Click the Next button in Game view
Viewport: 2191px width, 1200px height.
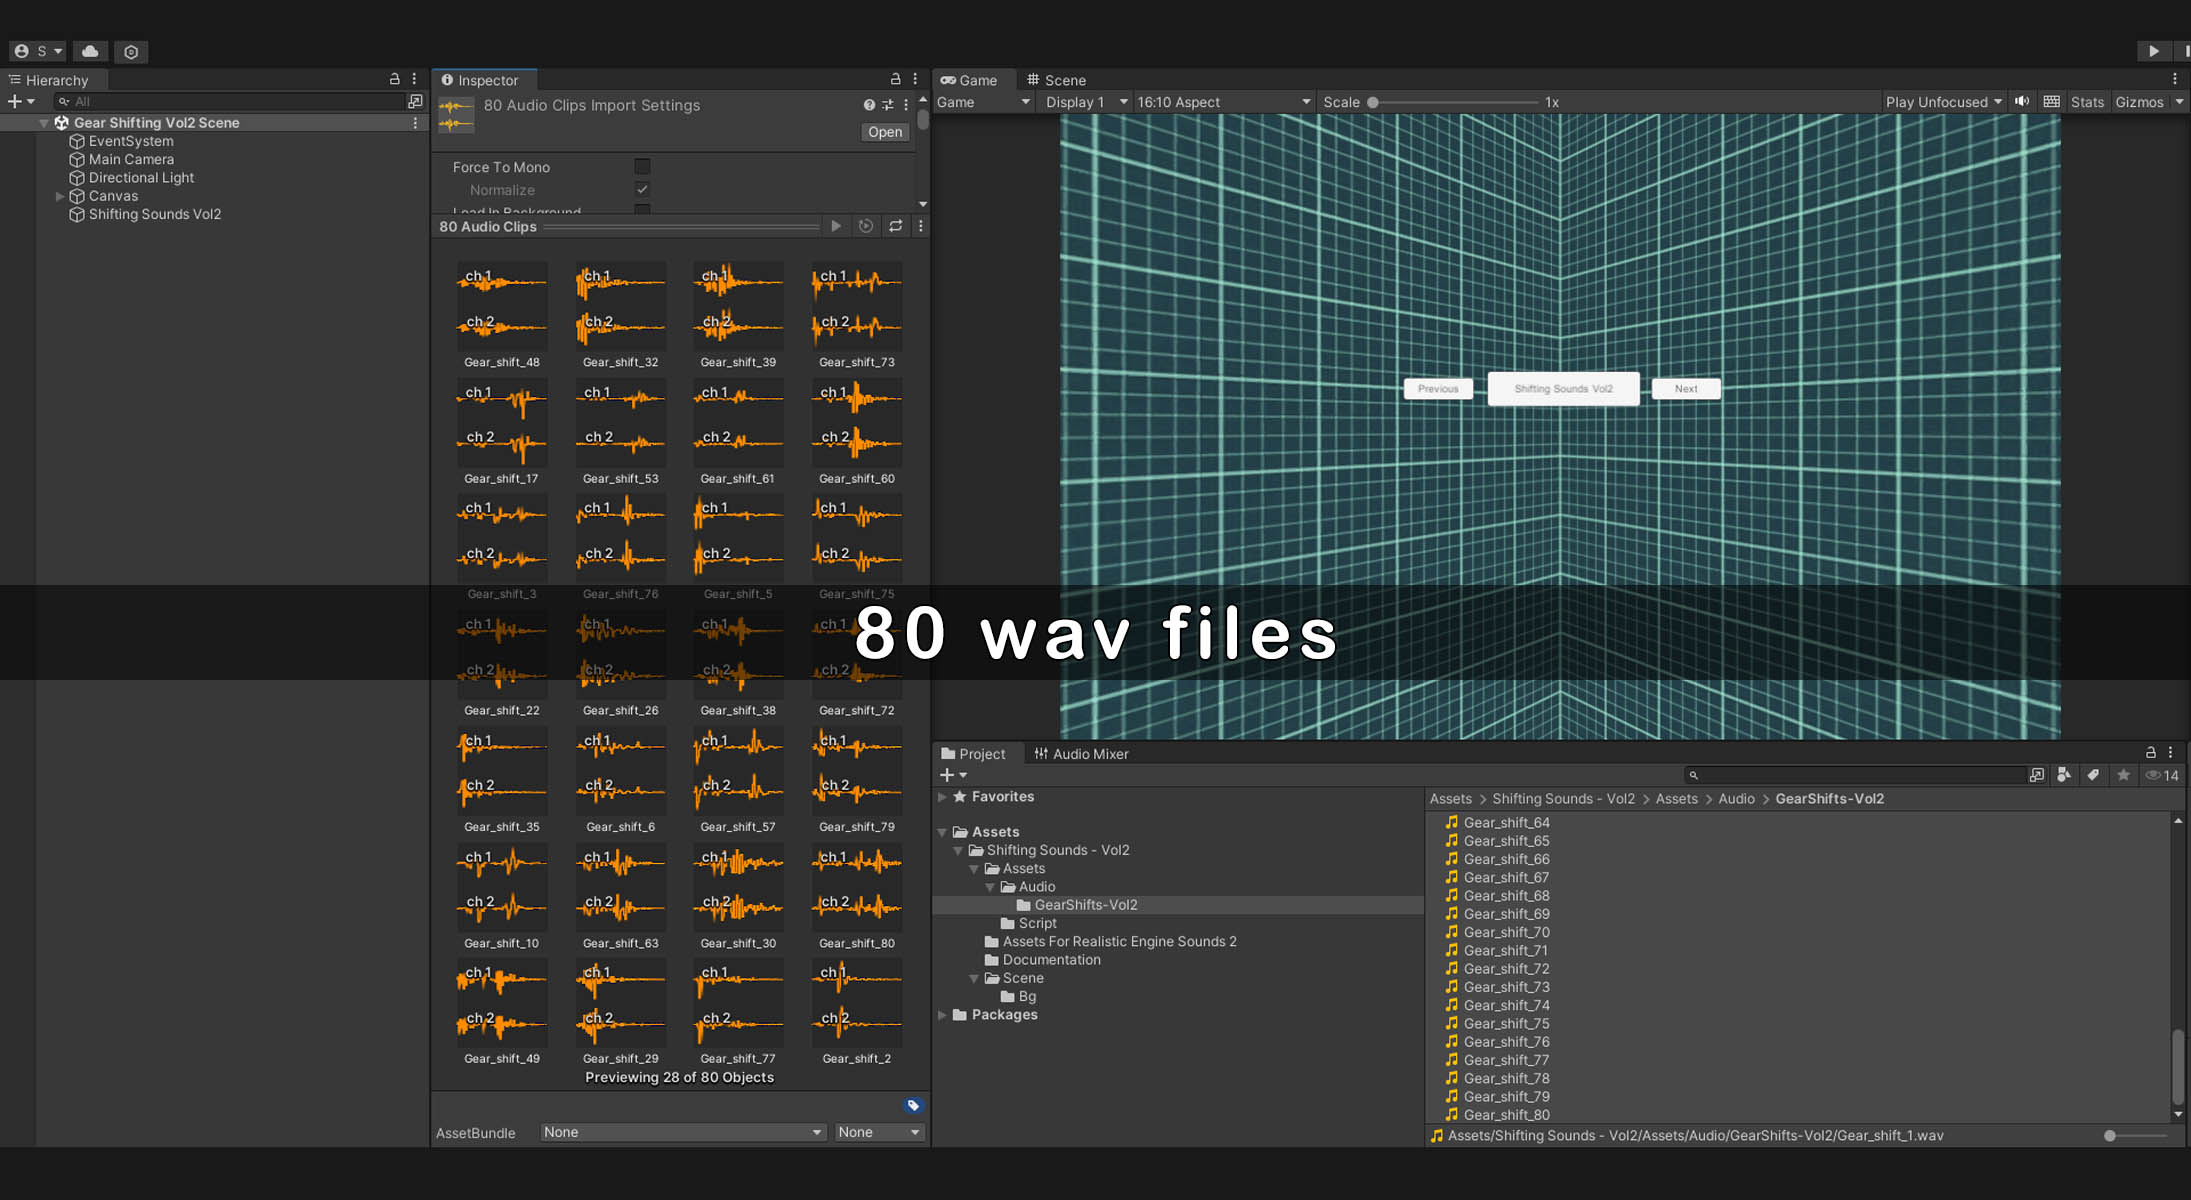(x=1685, y=389)
